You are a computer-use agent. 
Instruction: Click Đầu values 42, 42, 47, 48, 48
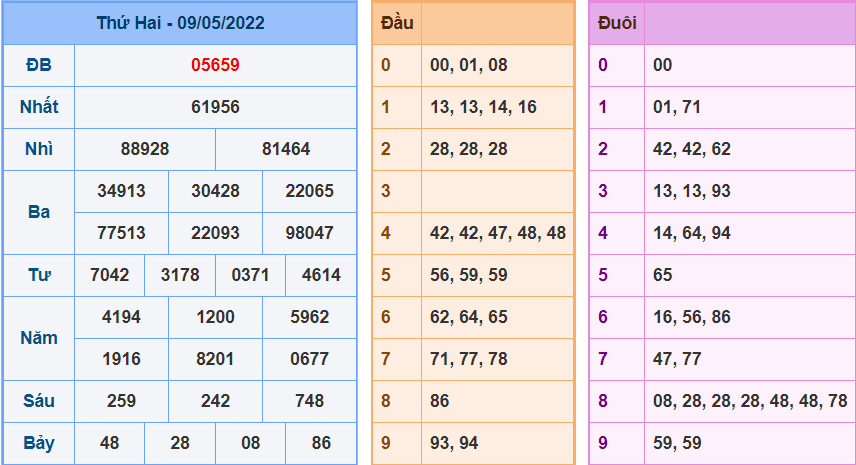(498, 233)
